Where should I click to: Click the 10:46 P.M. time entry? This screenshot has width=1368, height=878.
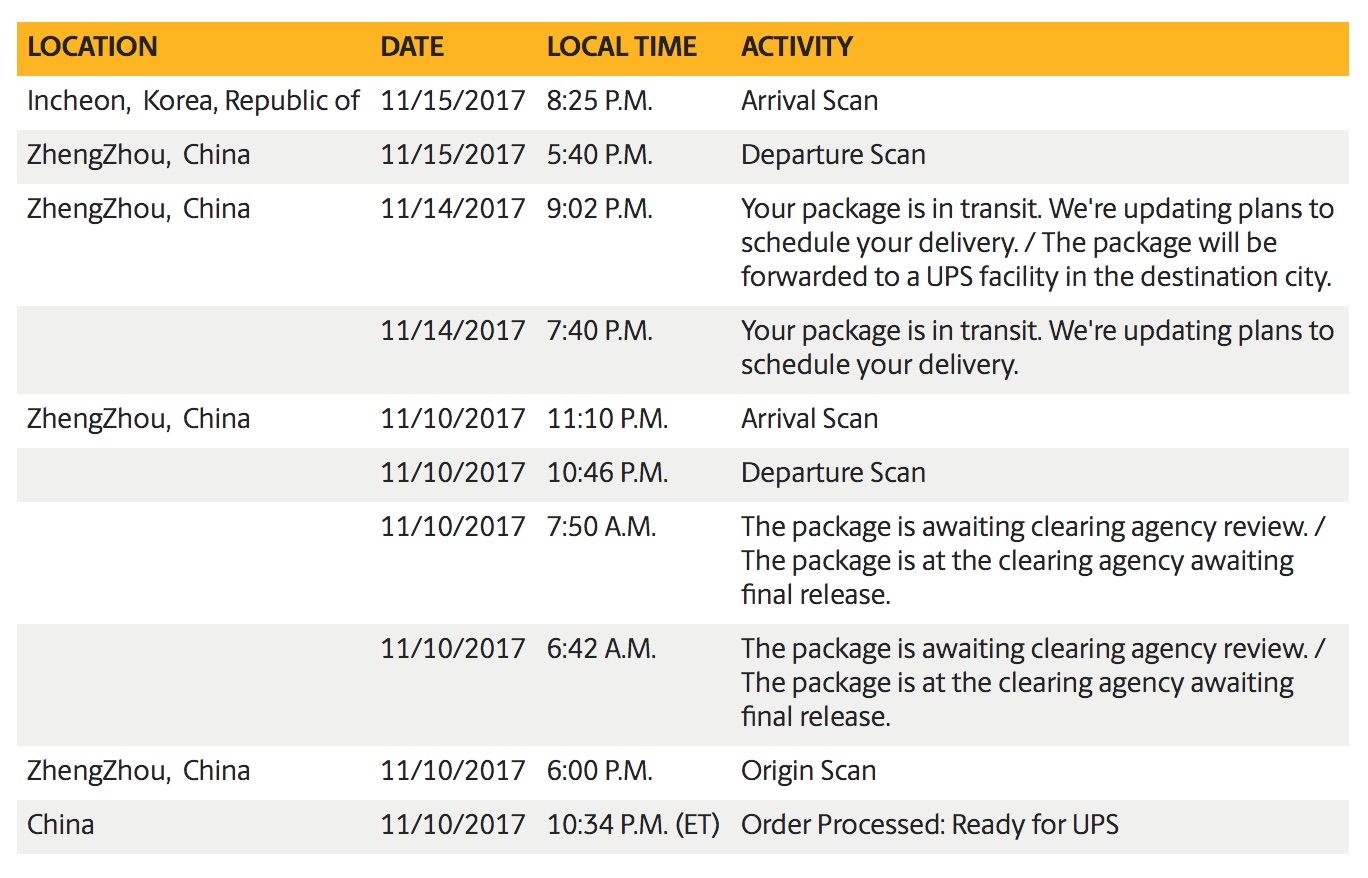point(607,473)
